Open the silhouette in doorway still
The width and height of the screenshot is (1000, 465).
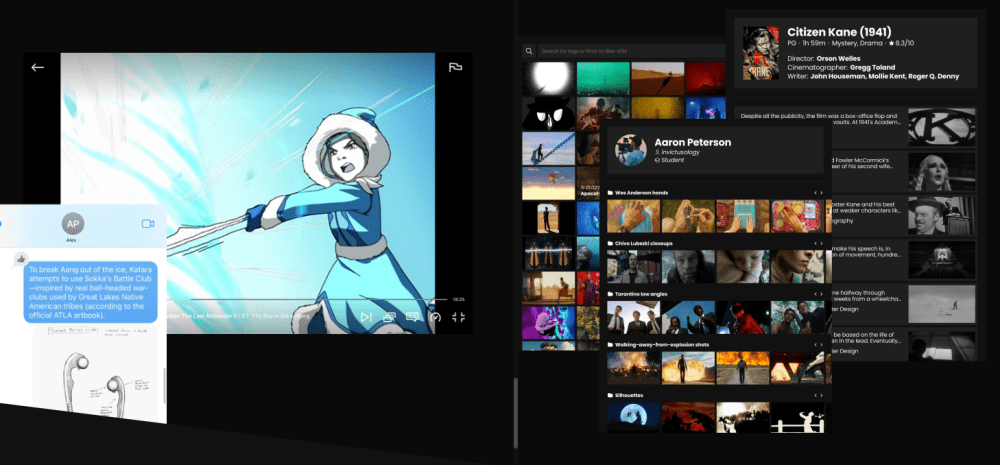pos(548,218)
